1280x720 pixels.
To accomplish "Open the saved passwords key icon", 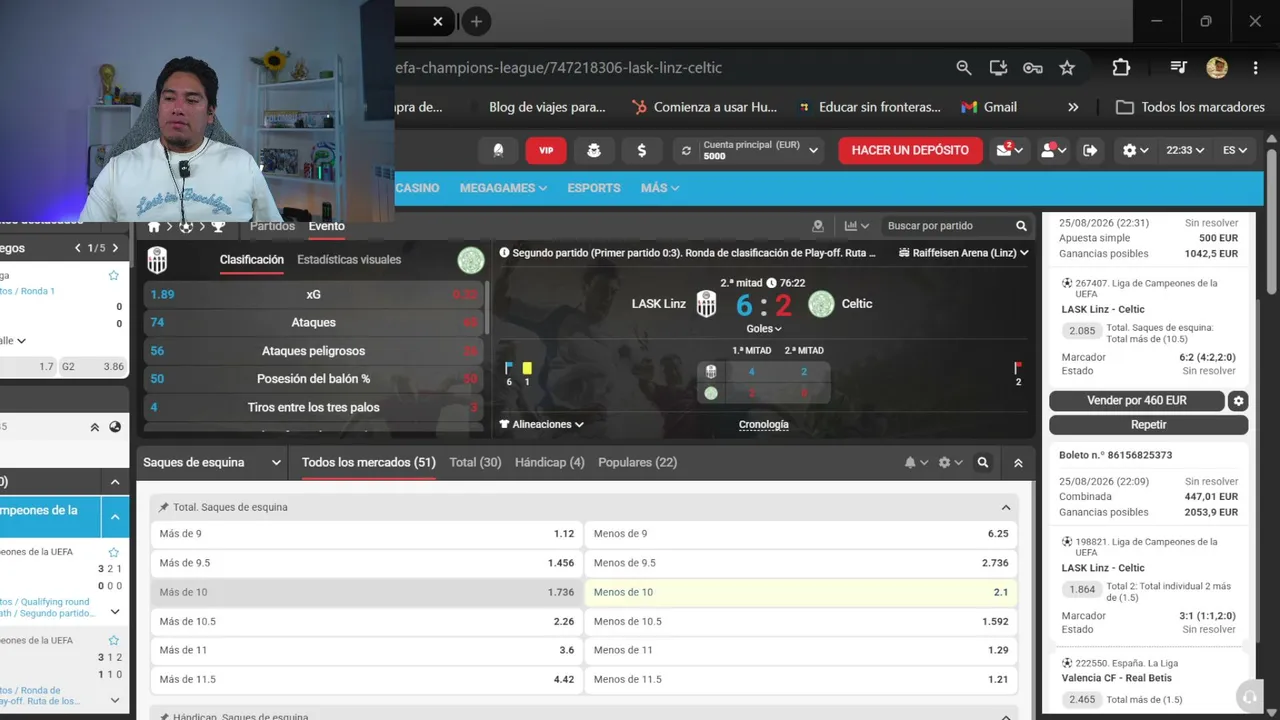I will coord(1033,68).
